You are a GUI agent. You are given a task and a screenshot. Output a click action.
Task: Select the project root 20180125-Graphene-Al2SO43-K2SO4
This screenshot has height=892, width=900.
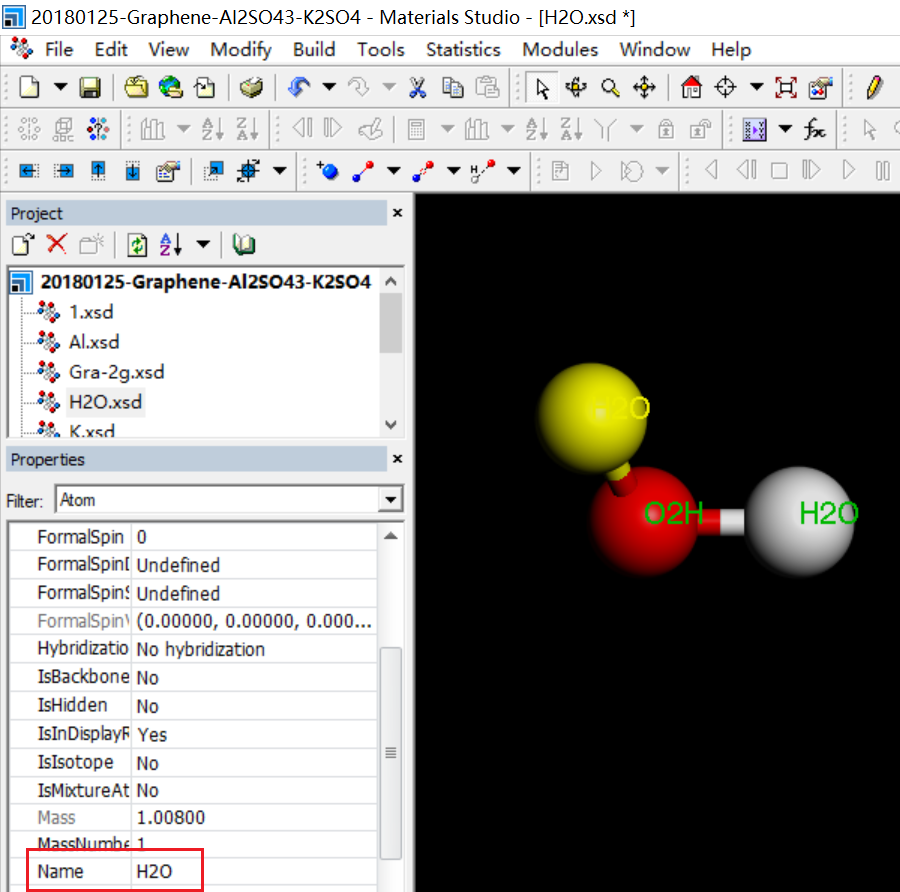point(205,282)
